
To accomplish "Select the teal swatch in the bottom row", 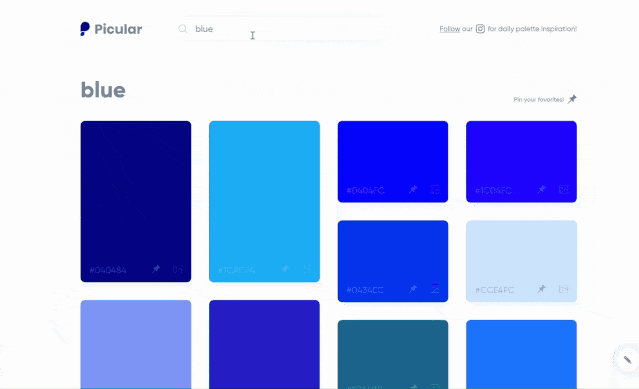I will pos(393,354).
